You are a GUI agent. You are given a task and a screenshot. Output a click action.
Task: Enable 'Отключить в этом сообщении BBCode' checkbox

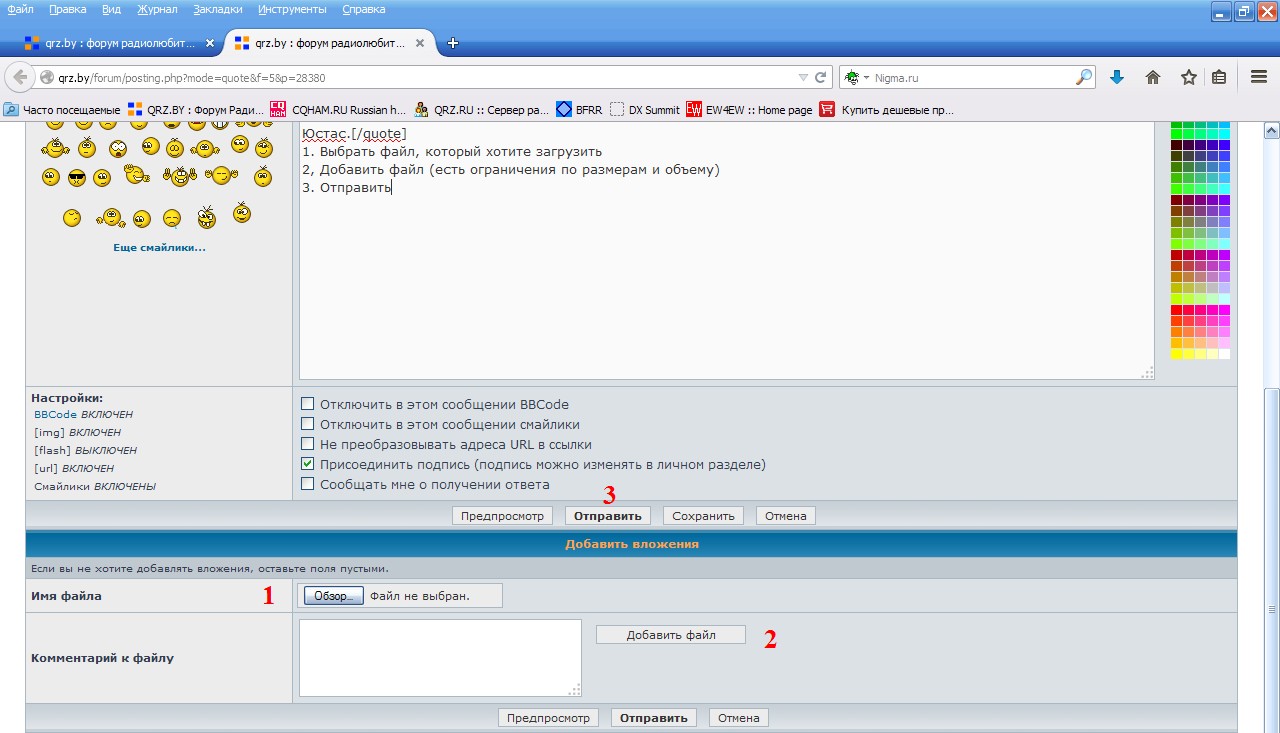(x=308, y=405)
